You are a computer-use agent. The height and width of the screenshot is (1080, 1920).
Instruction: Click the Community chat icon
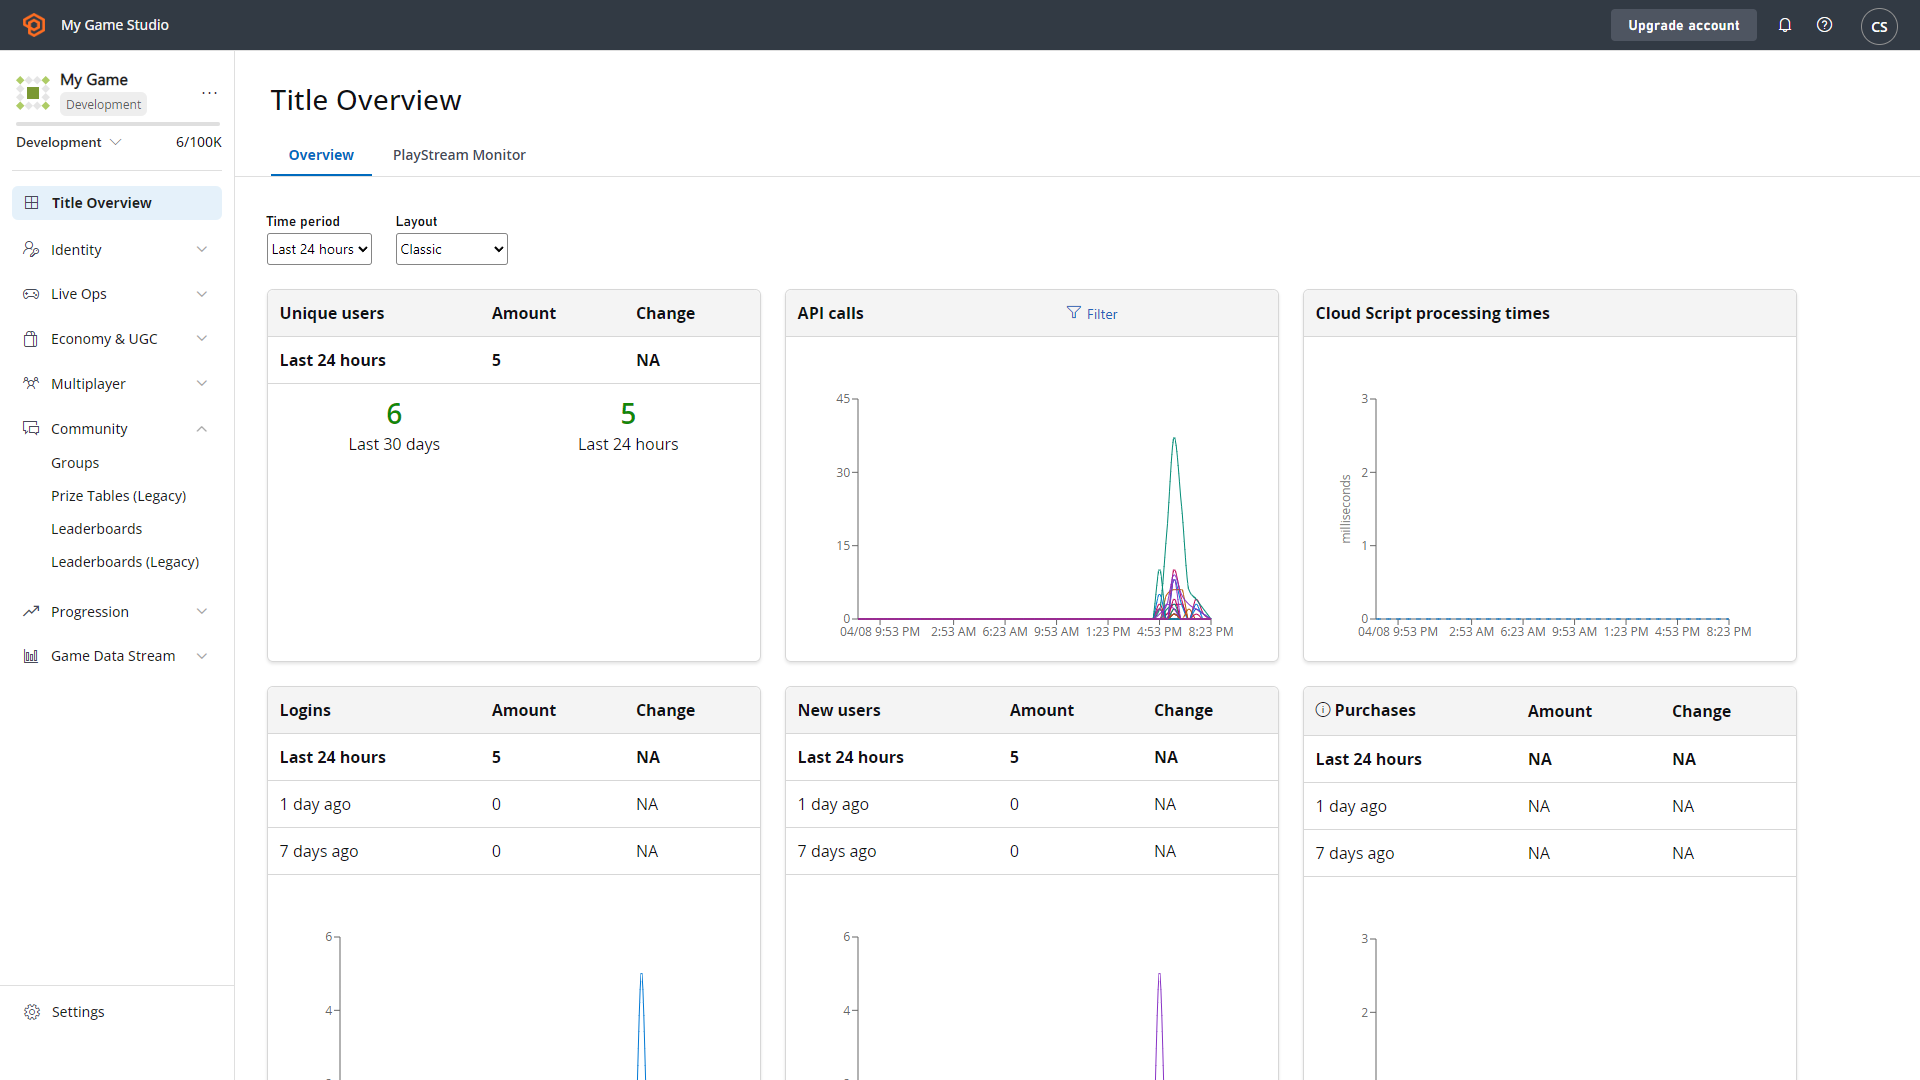pos(31,428)
